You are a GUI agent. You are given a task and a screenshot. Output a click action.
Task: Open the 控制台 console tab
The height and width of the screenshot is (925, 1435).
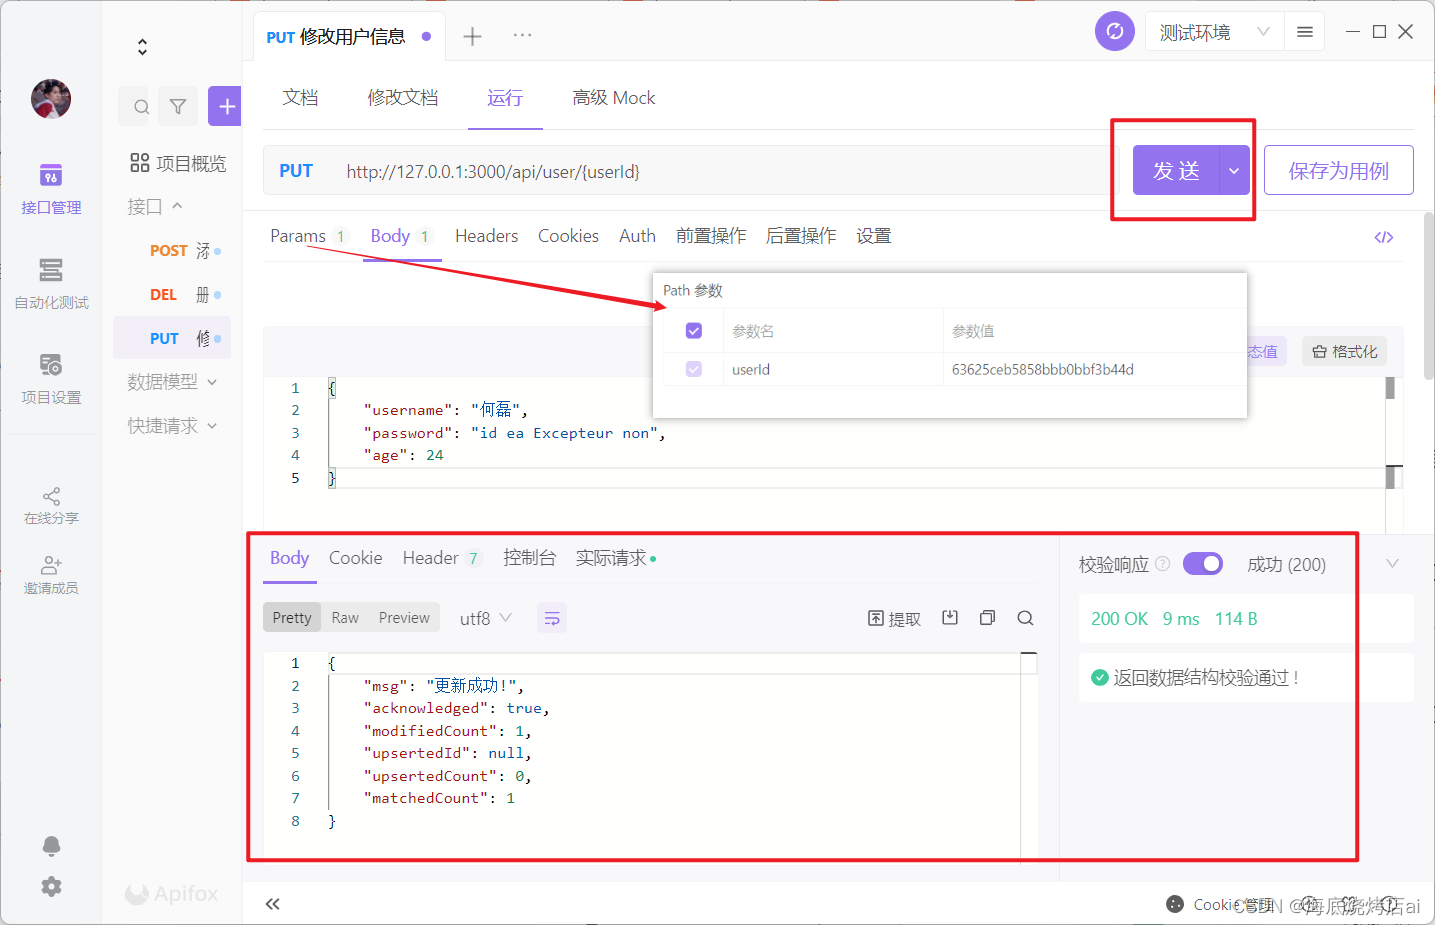click(x=529, y=558)
